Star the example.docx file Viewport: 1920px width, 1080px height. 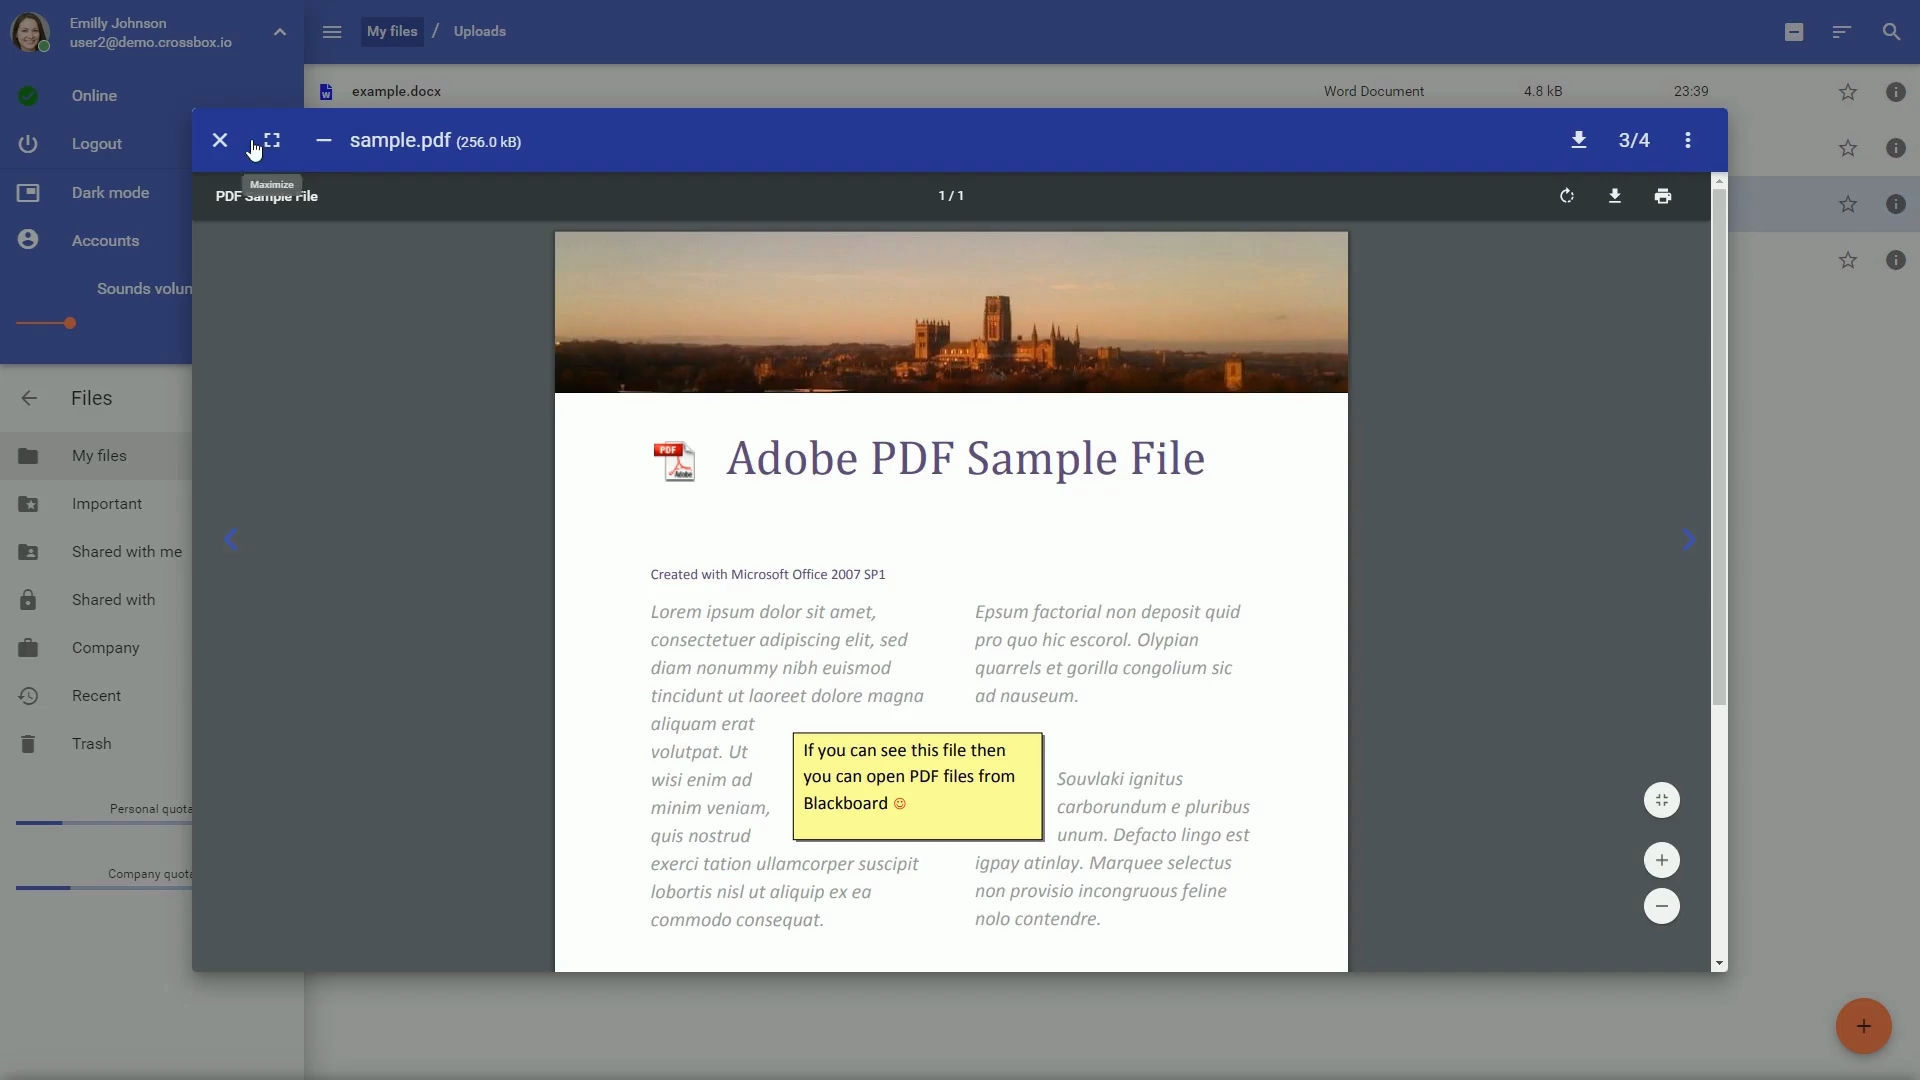point(1848,92)
